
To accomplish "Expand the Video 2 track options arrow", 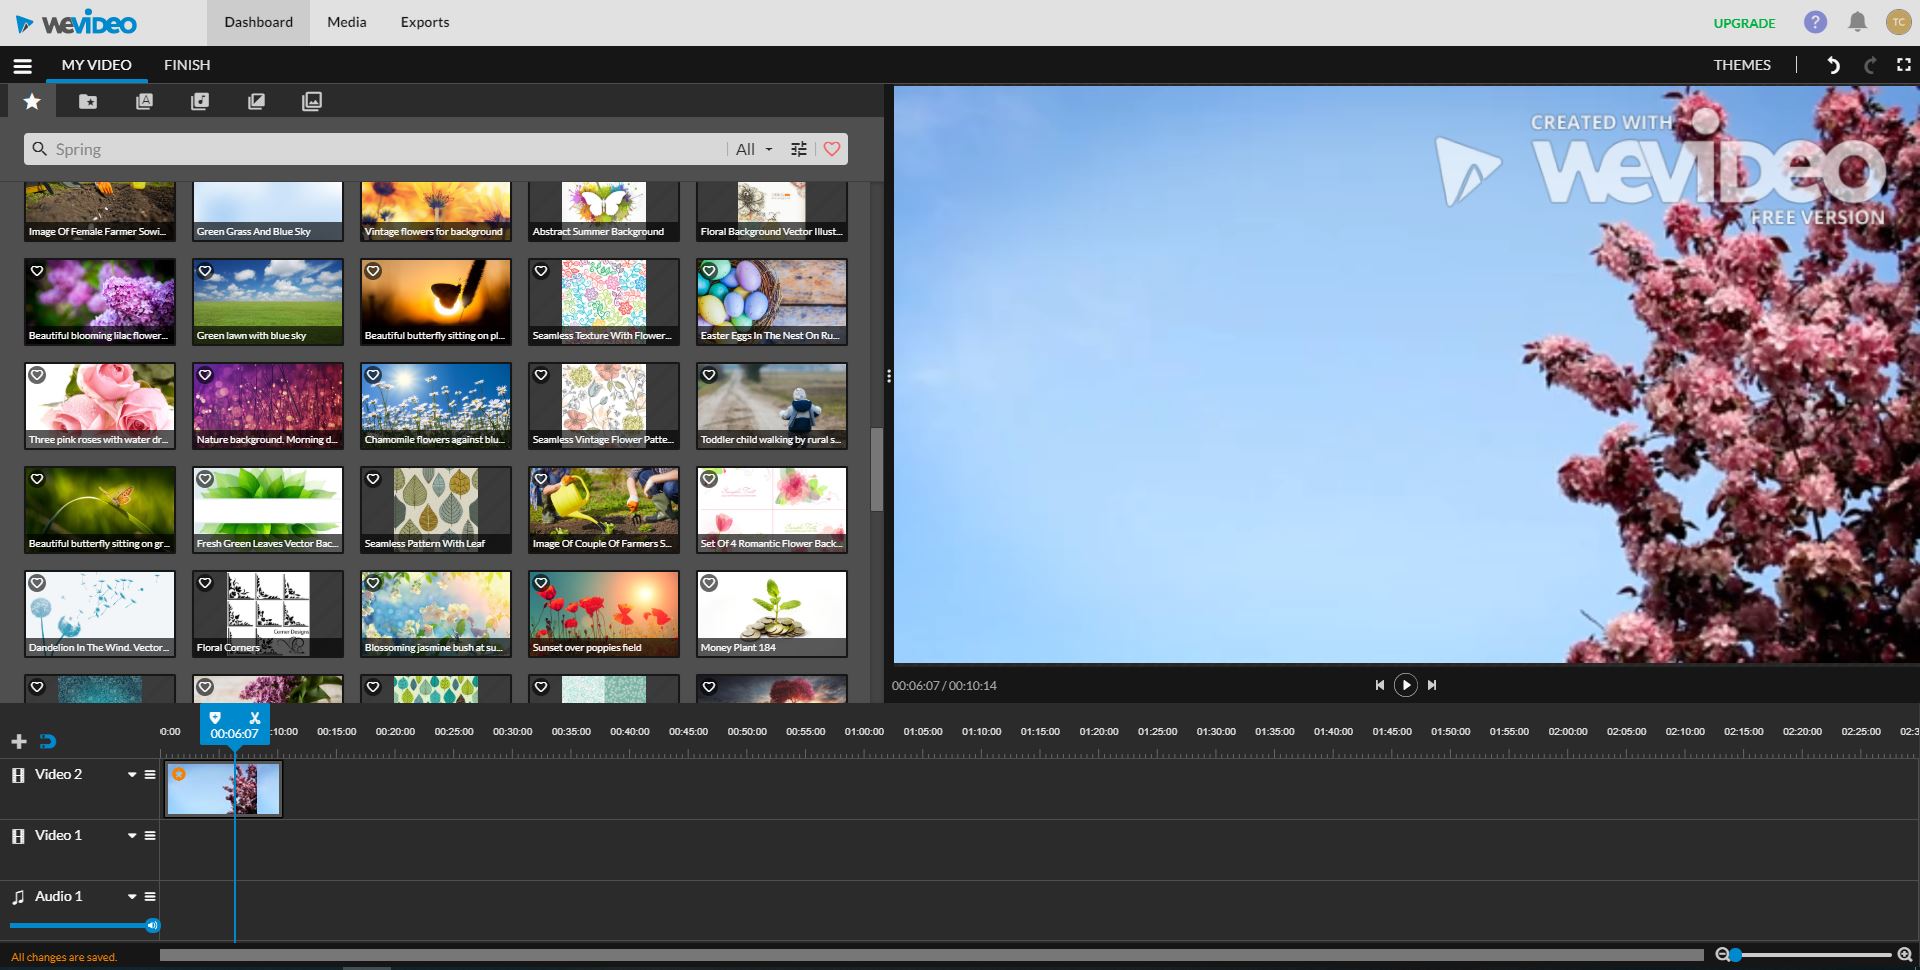I will click(x=131, y=775).
